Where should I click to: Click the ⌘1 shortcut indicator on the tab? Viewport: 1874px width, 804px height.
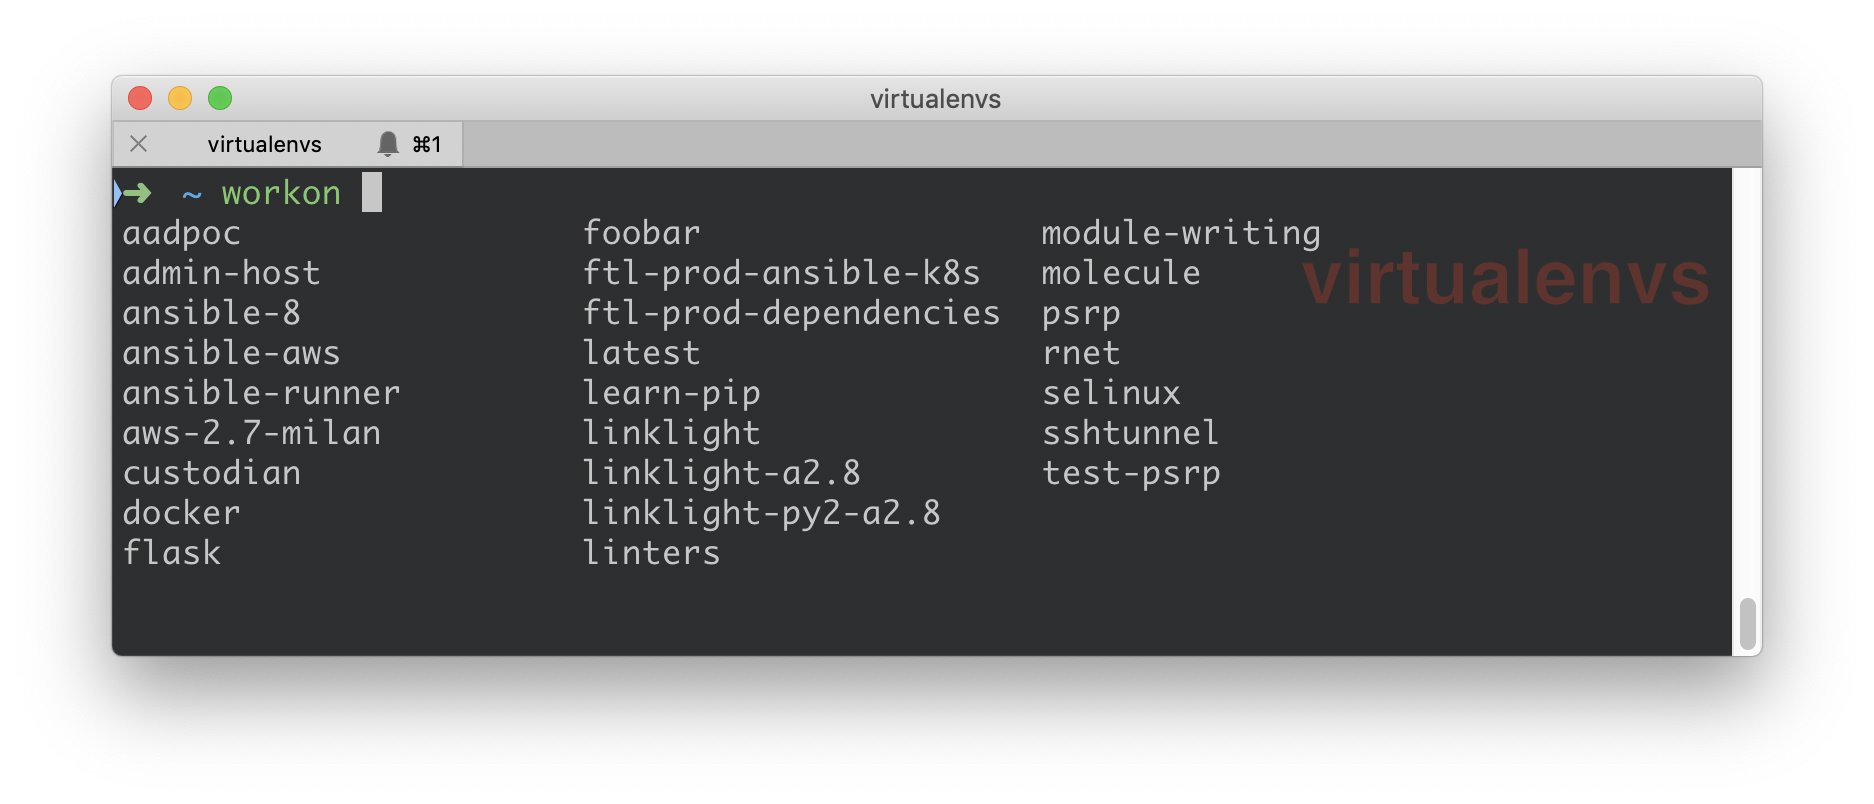pos(426,144)
